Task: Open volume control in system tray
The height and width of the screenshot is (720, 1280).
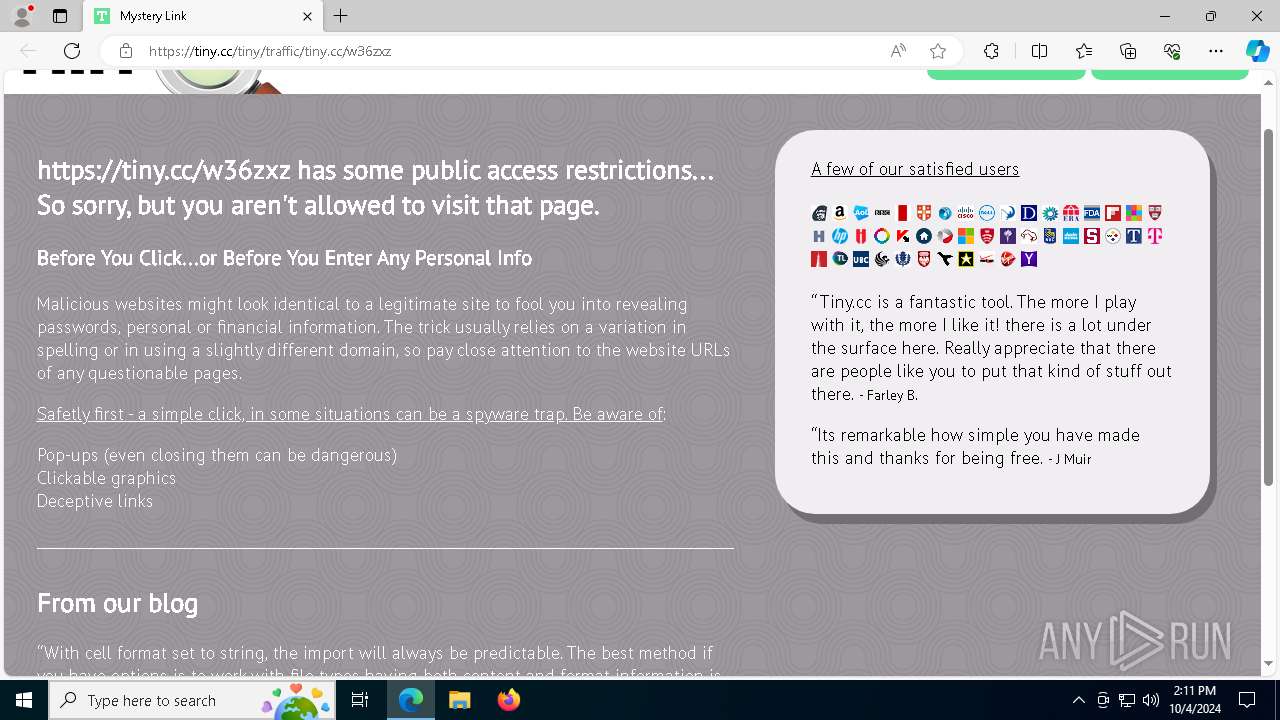Action: [1150, 700]
